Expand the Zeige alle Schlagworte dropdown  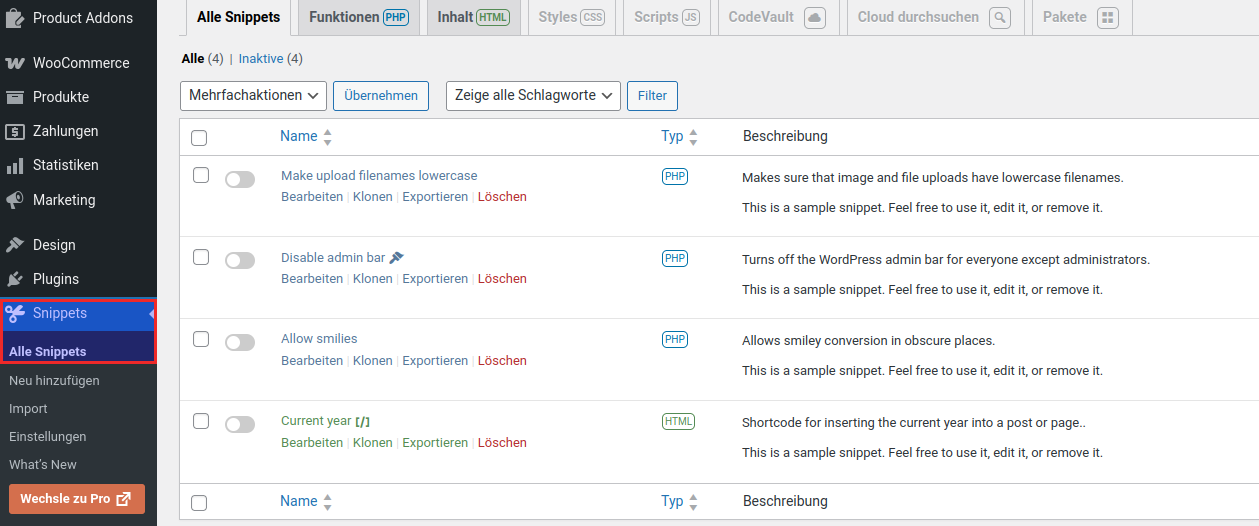tap(533, 95)
